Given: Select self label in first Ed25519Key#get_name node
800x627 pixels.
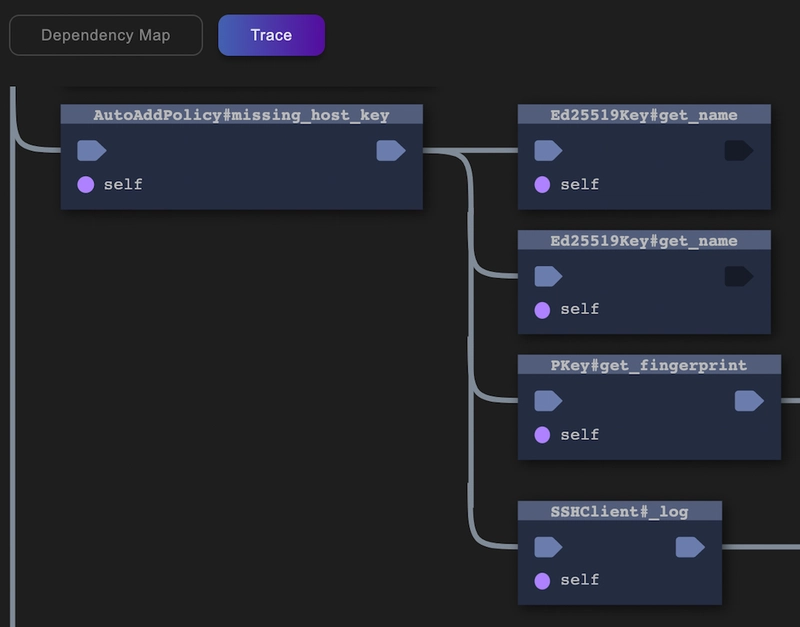Looking at the screenshot, I should pos(580,185).
